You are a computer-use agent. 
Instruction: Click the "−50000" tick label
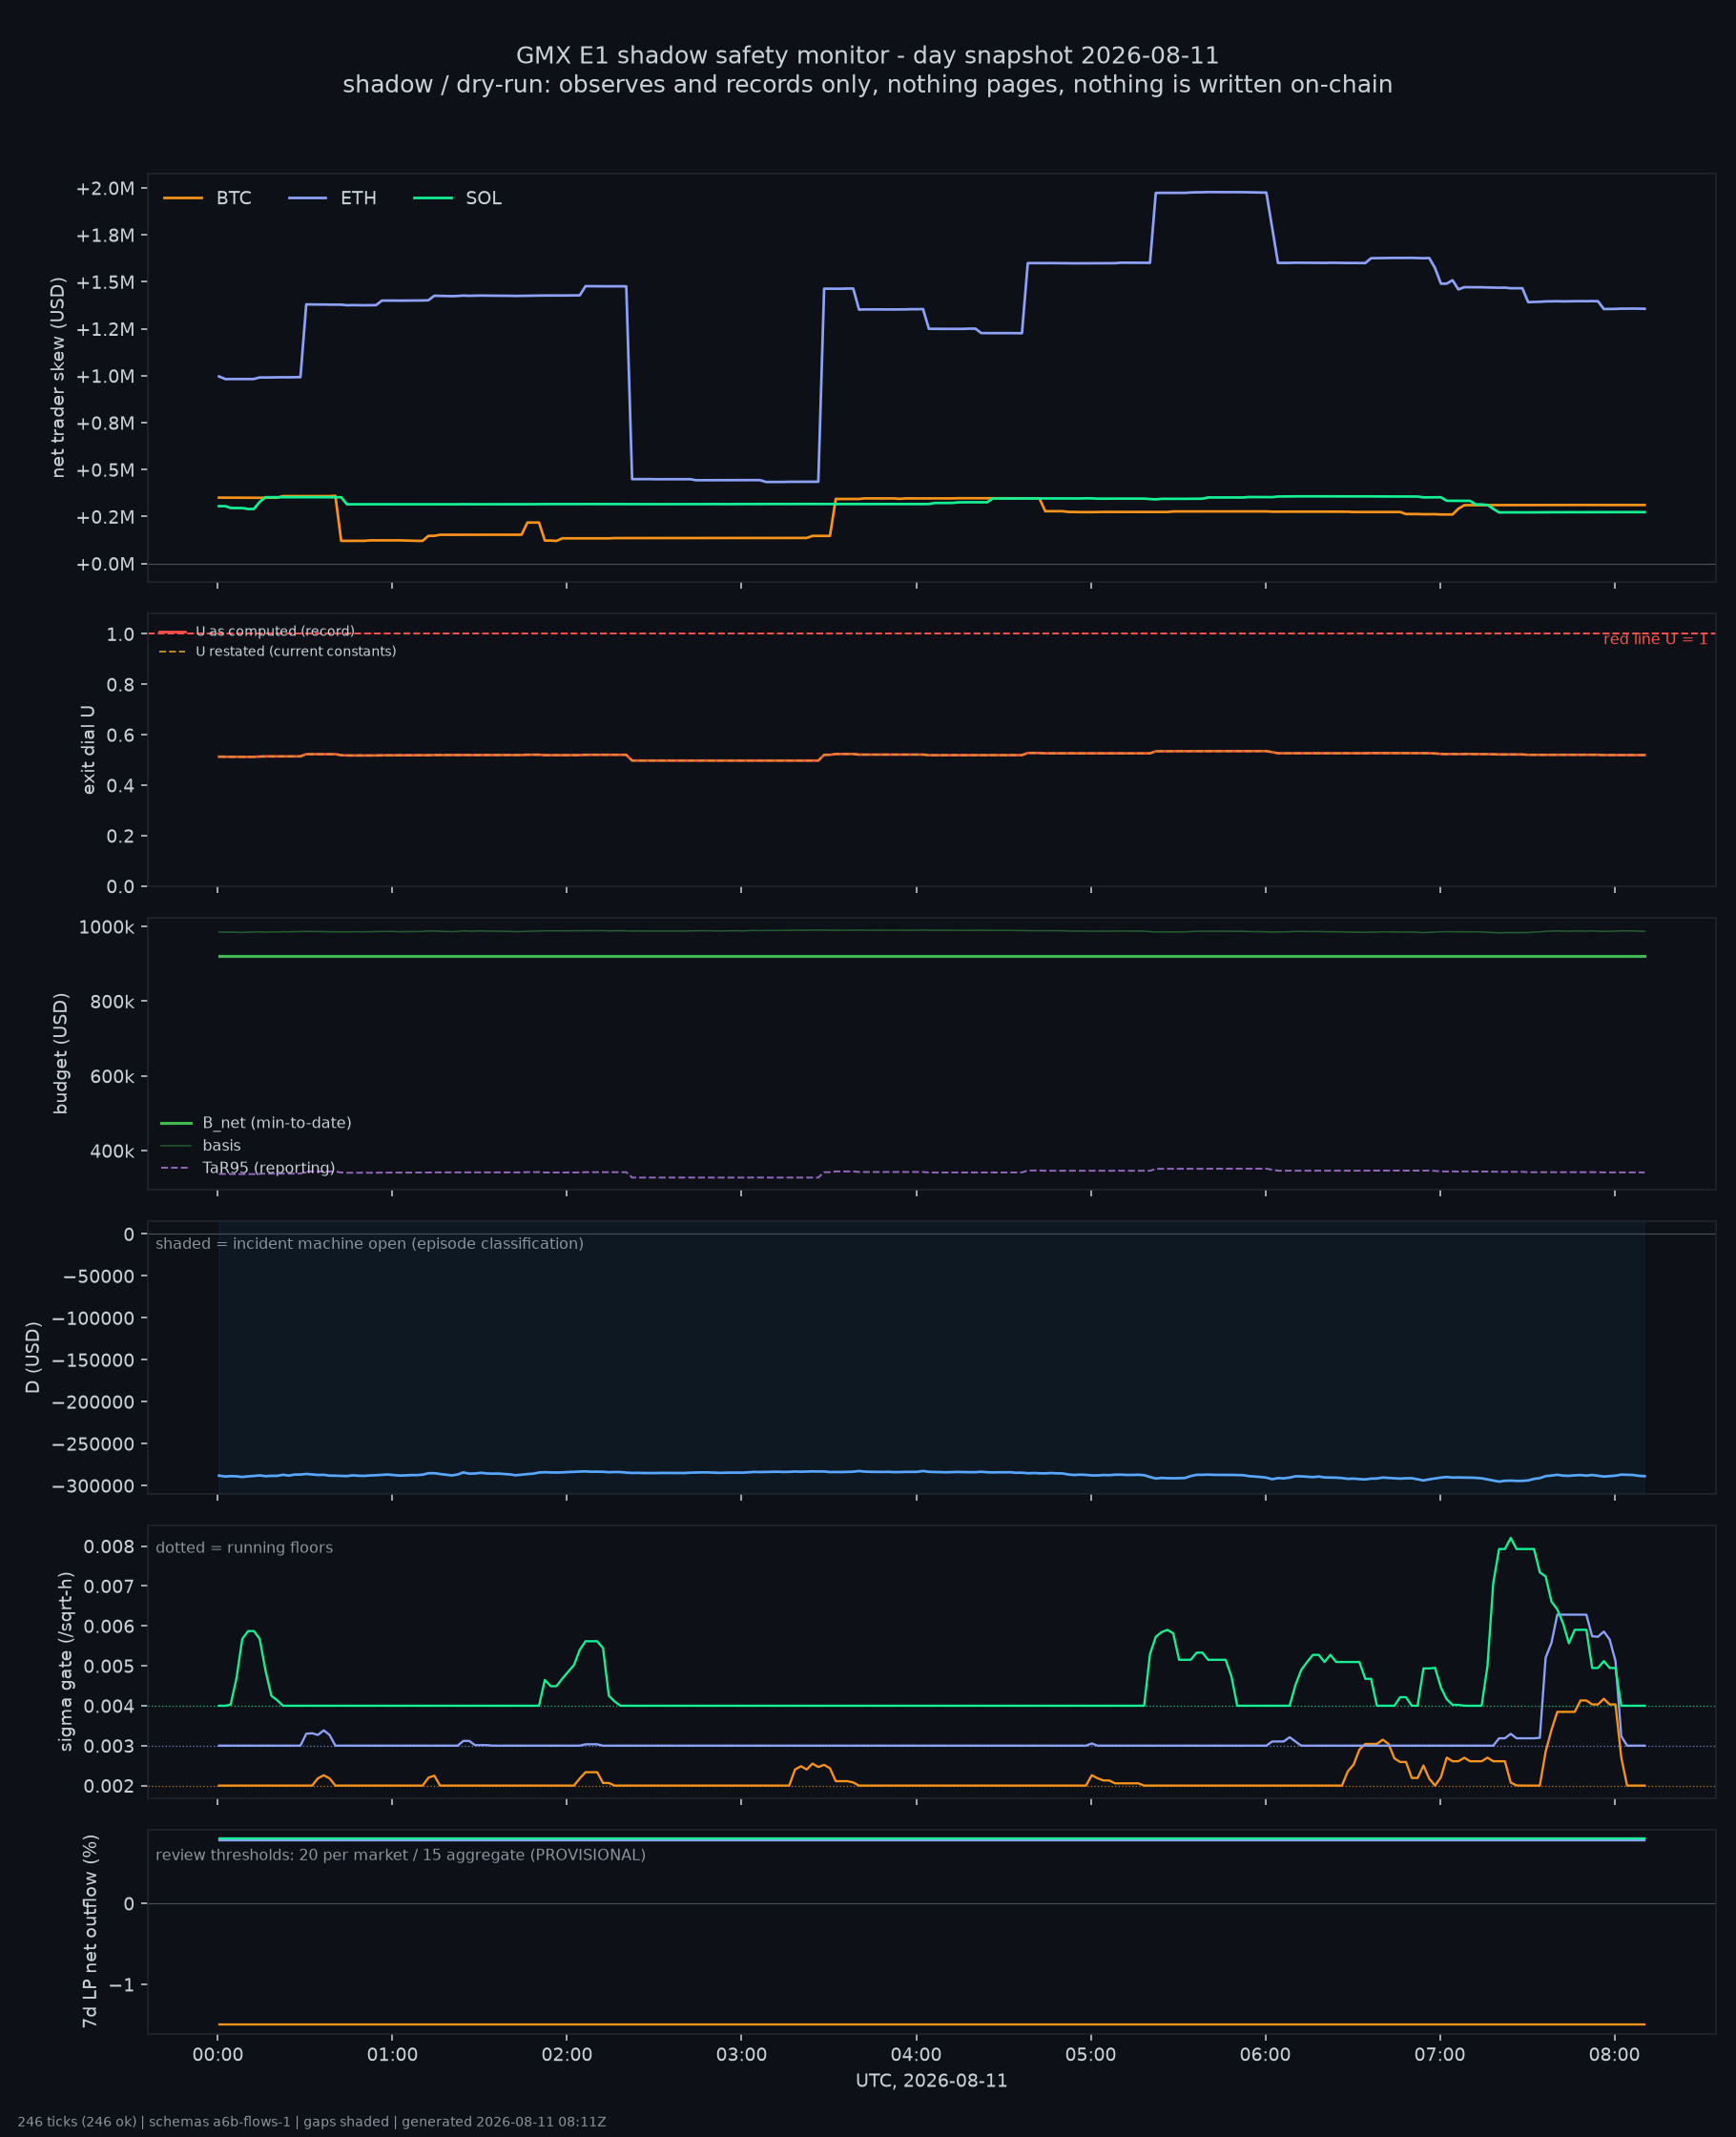point(99,1278)
